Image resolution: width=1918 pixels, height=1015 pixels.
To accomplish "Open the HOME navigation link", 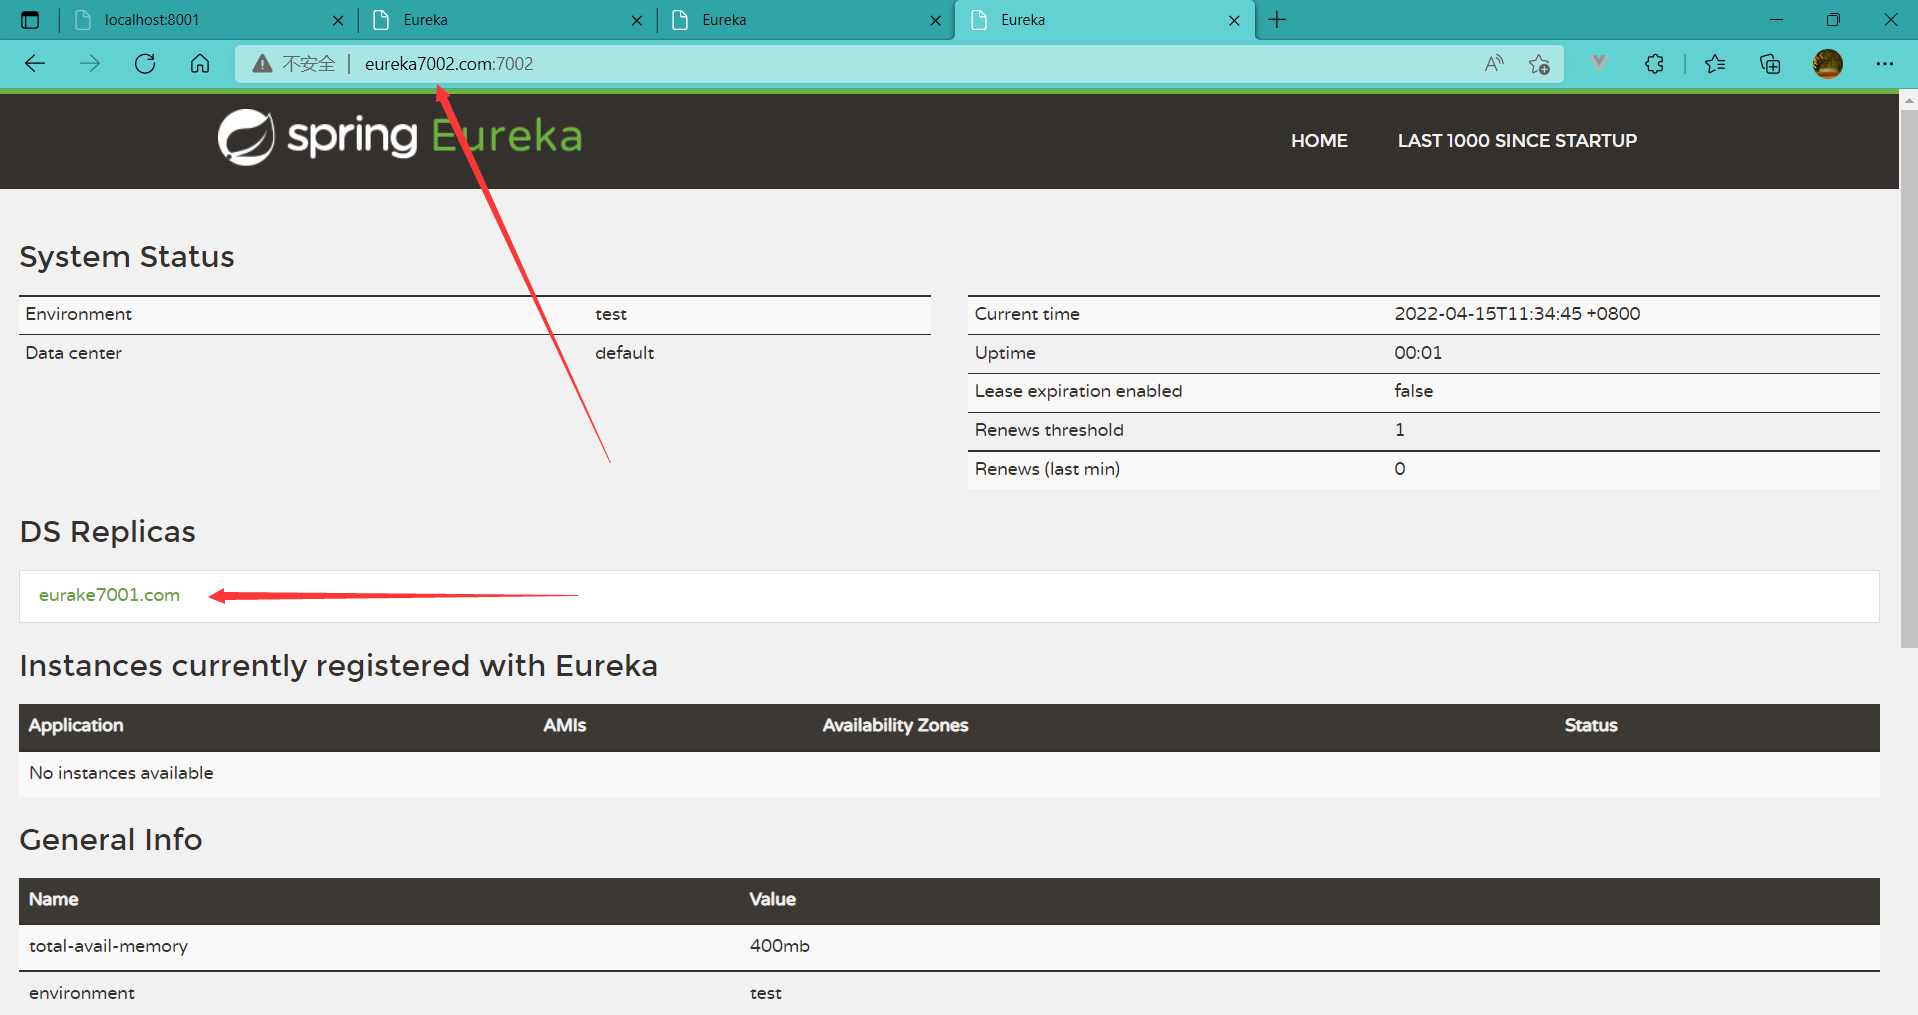I will (x=1319, y=141).
